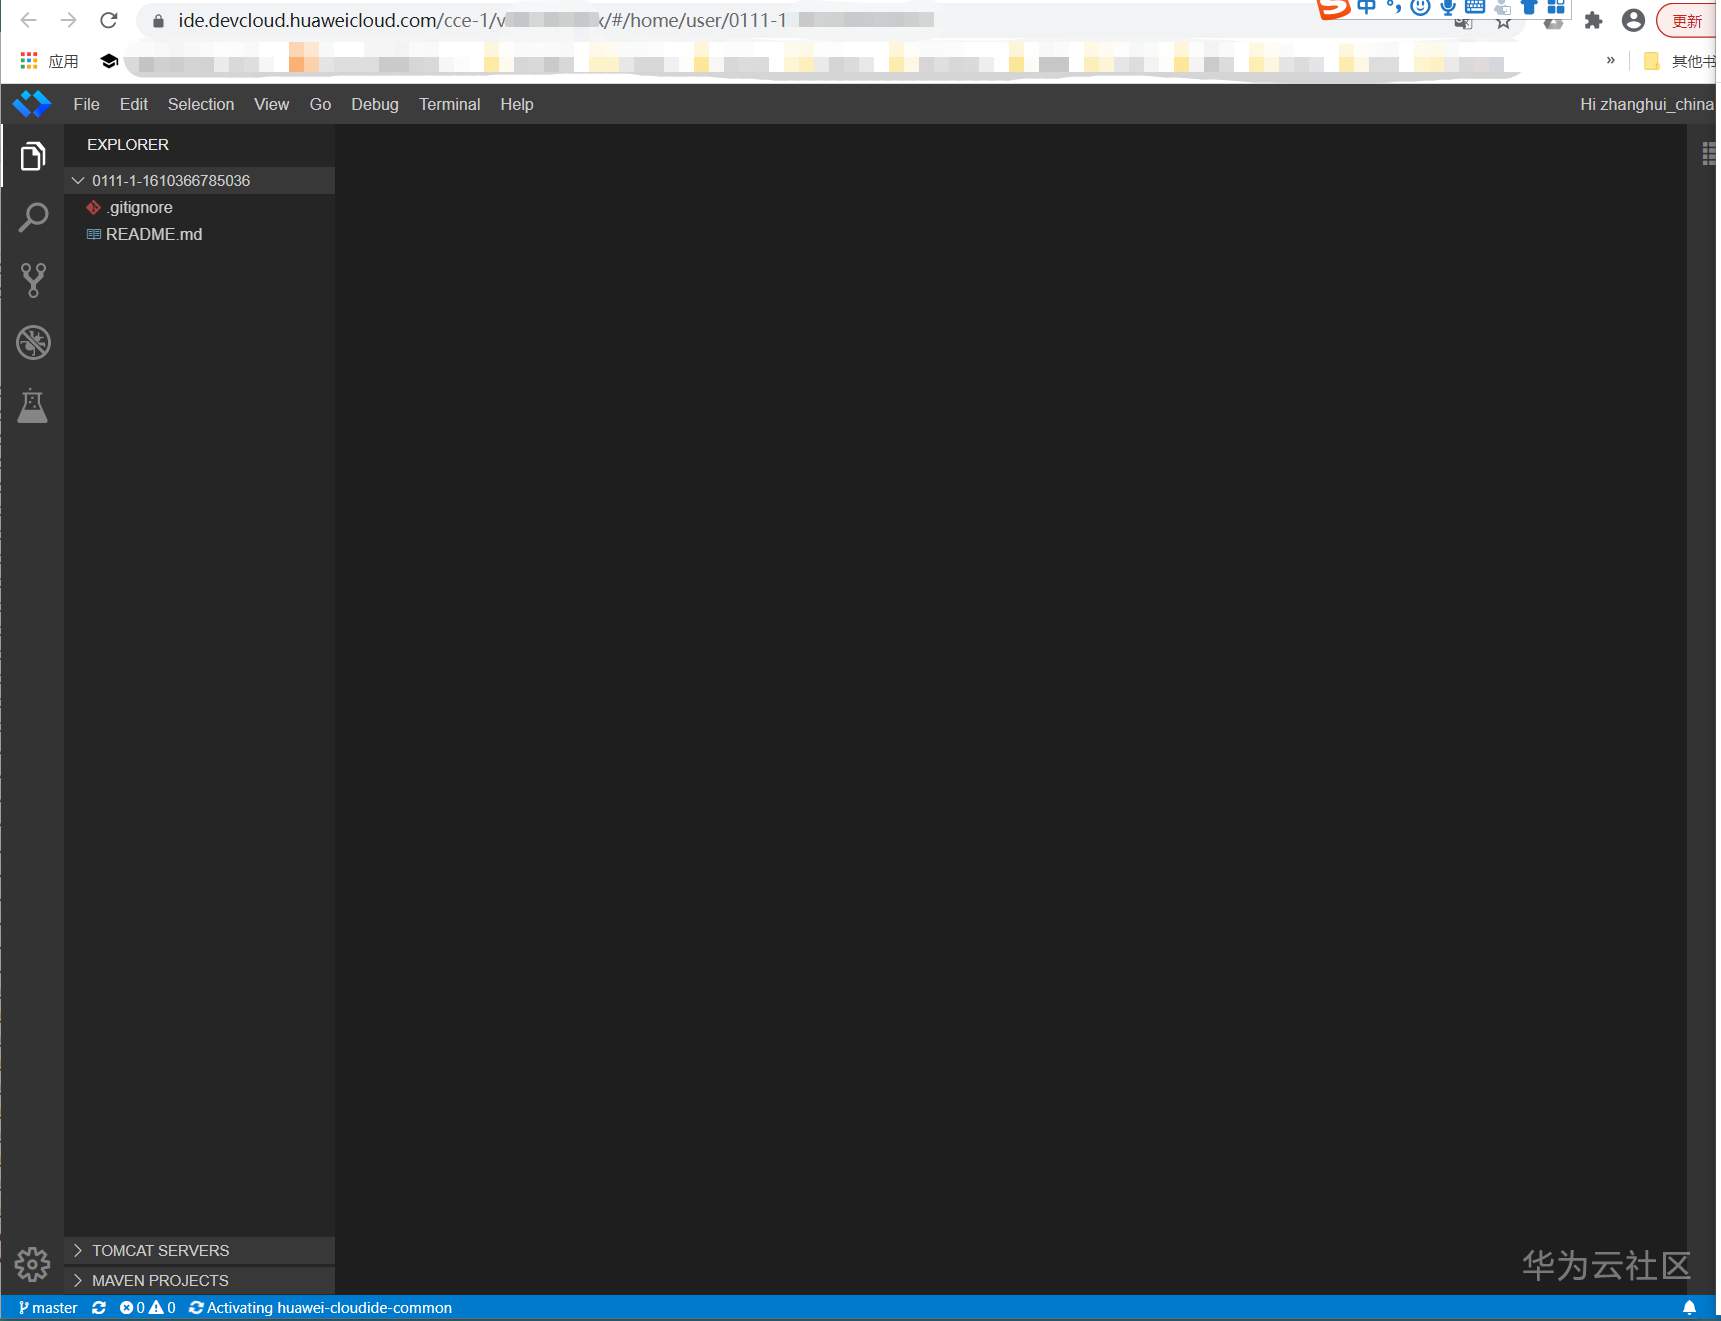1721x1321 pixels.
Task: Click the grid icon at the editor's right edge
Action: coord(1708,153)
